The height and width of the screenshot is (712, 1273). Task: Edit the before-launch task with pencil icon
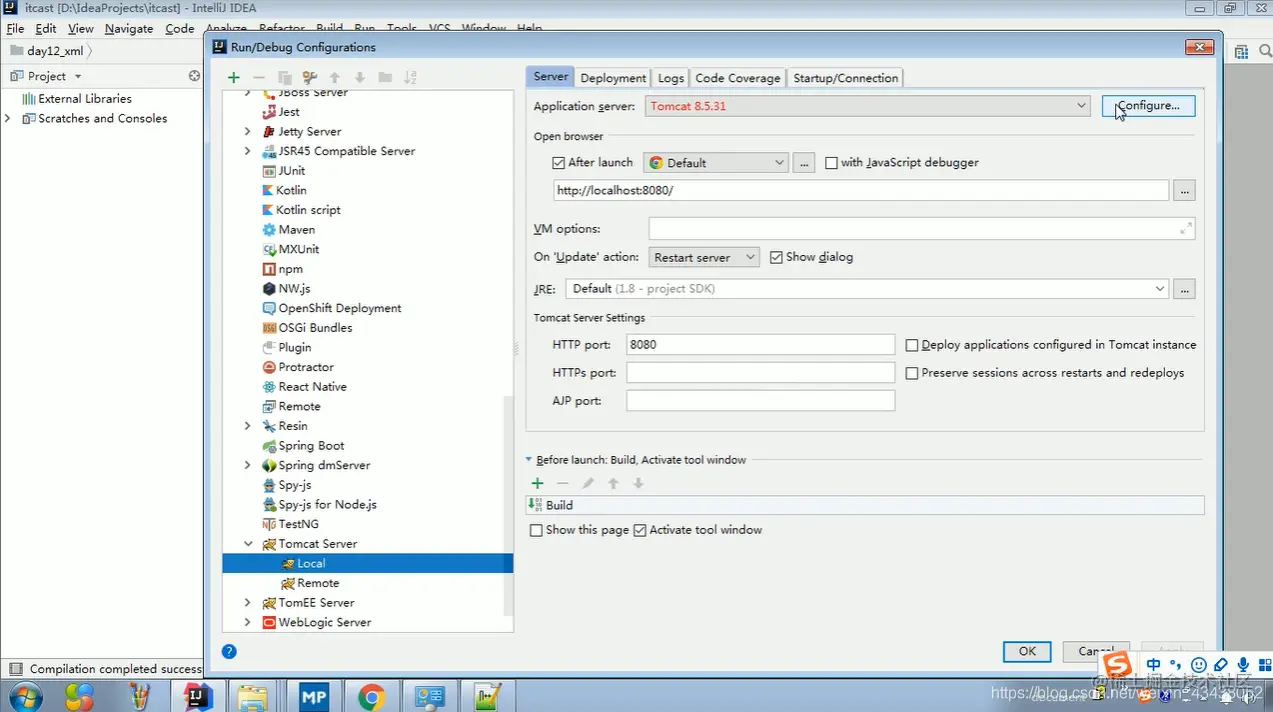[588, 483]
